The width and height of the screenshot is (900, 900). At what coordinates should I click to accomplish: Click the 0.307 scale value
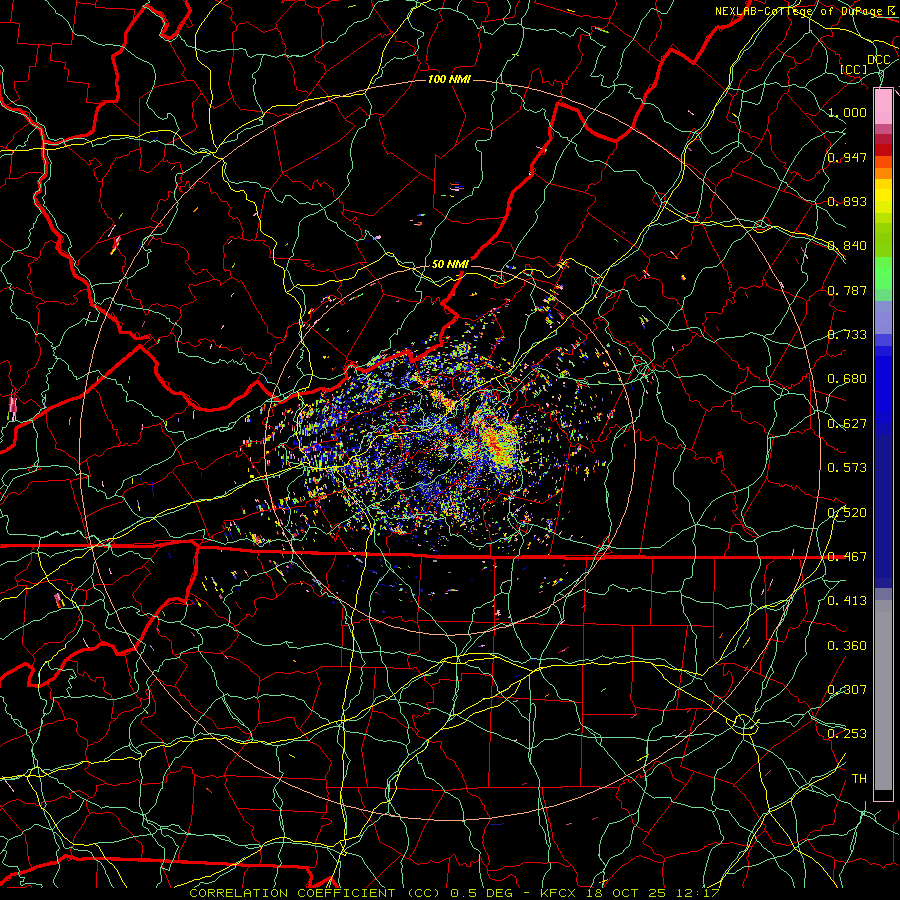point(847,690)
